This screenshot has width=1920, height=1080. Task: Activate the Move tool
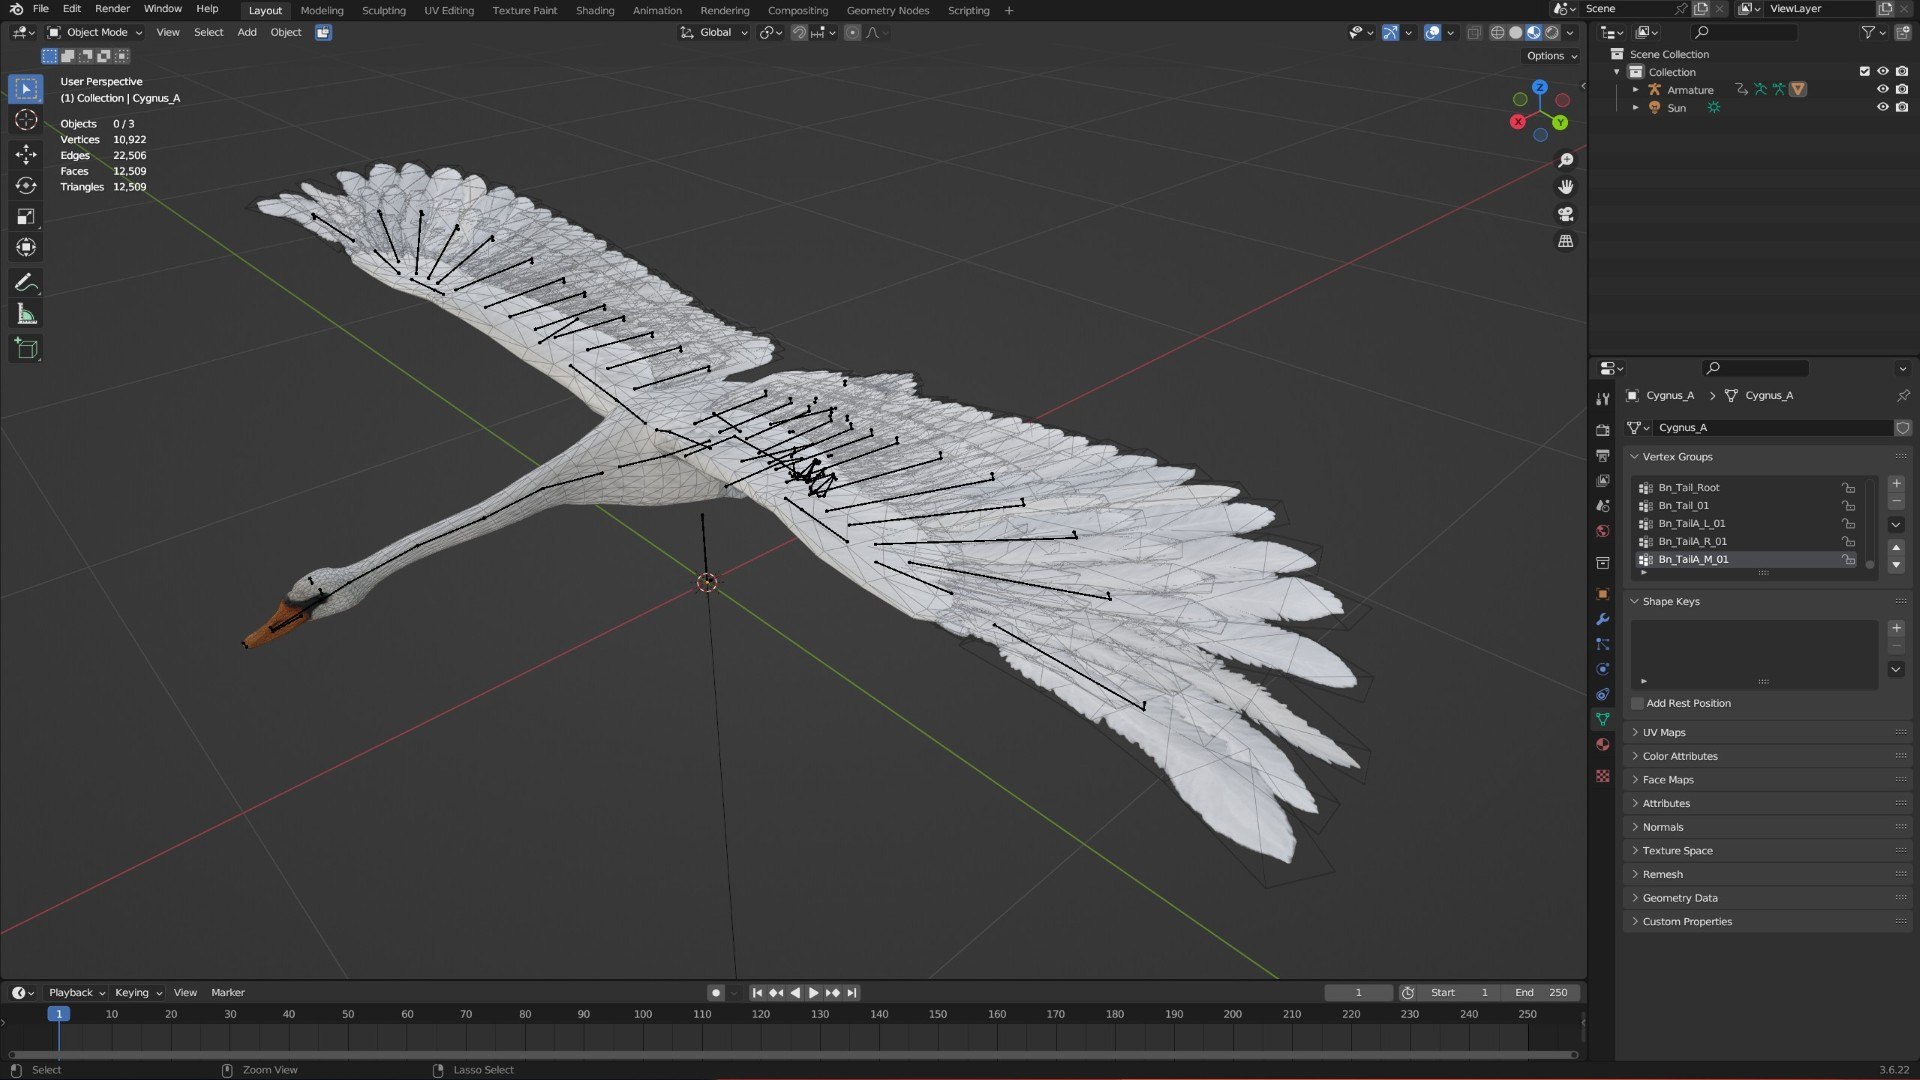26,154
